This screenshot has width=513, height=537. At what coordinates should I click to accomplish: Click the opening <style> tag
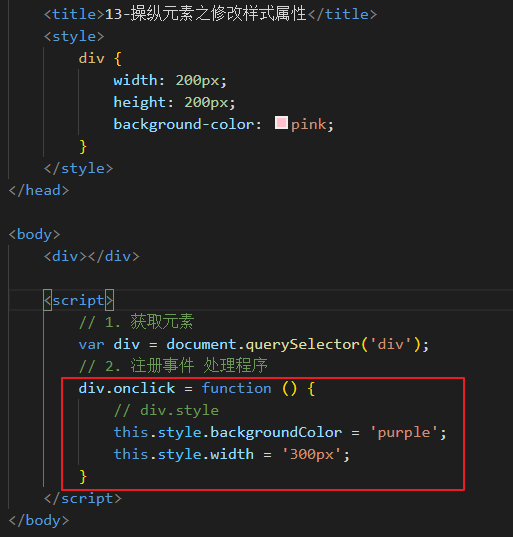pyautogui.click(x=74, y=36)
